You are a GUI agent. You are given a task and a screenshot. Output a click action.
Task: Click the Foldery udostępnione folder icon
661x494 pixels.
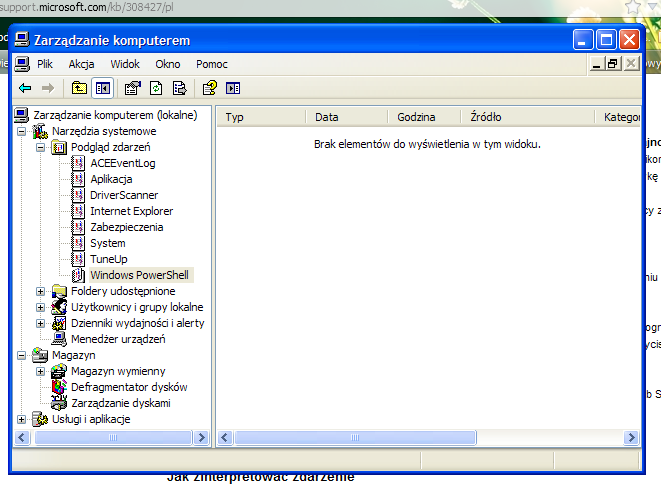[x=59, y=291]
